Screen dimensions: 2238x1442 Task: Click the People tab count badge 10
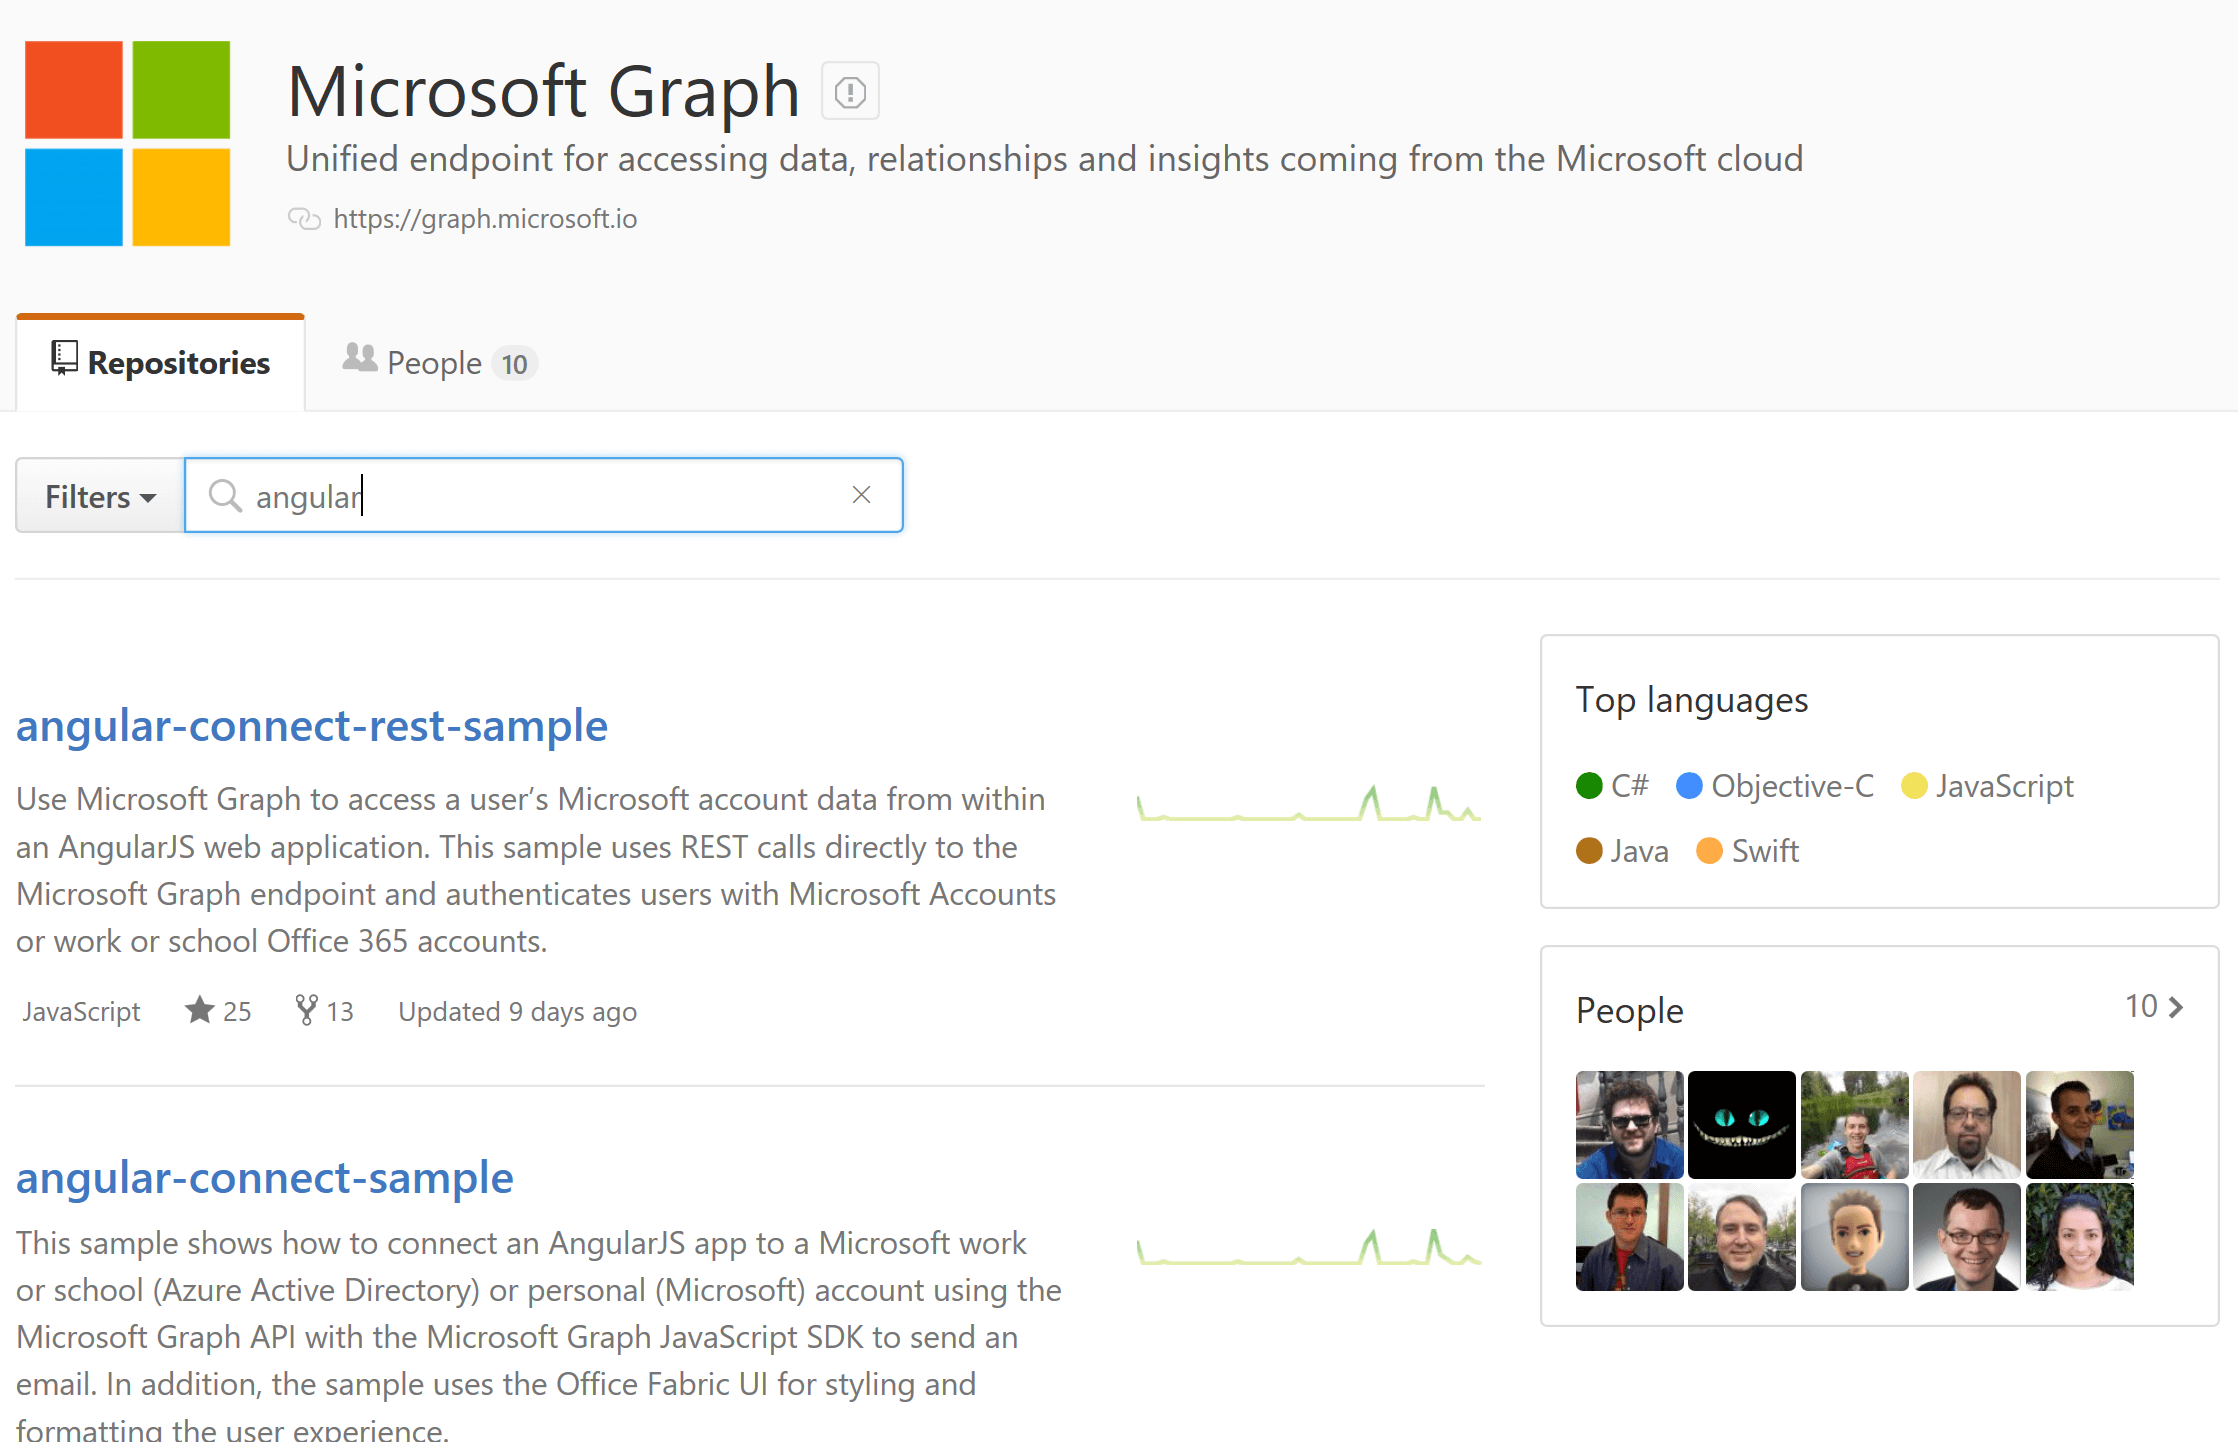pos(514,364)
